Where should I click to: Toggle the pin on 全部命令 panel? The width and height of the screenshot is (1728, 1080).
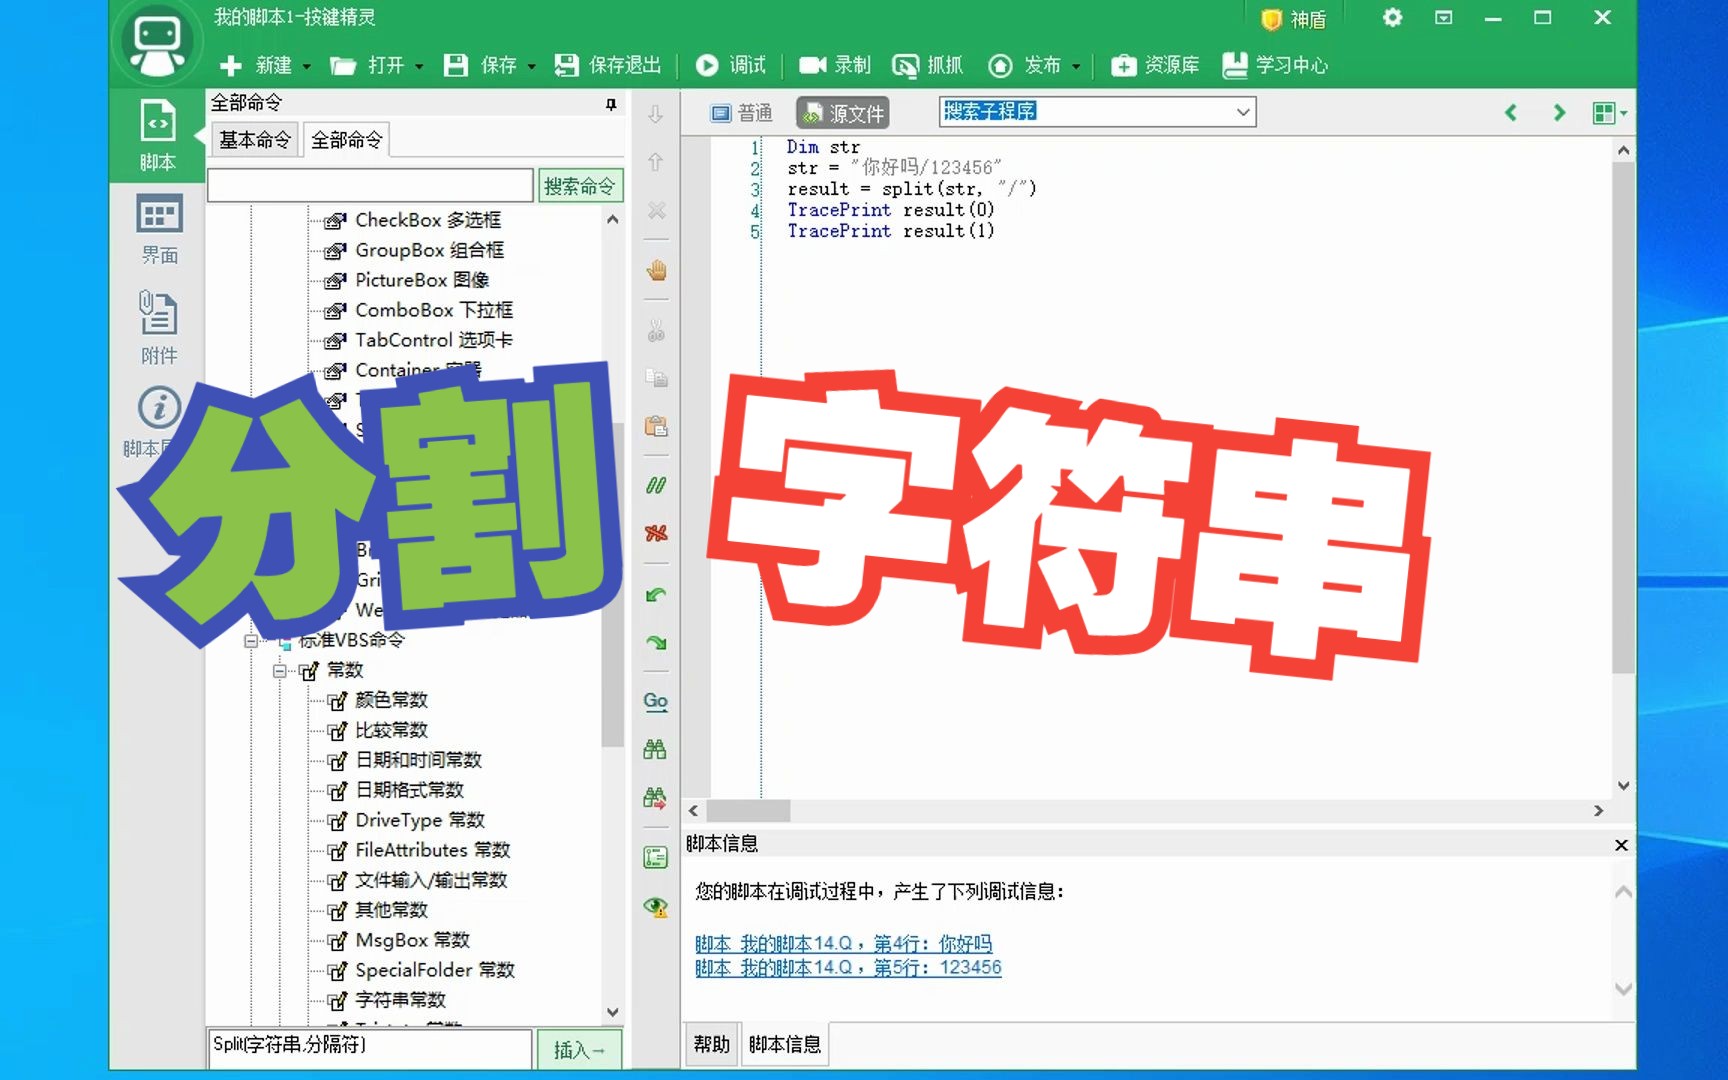pos(611,103)
